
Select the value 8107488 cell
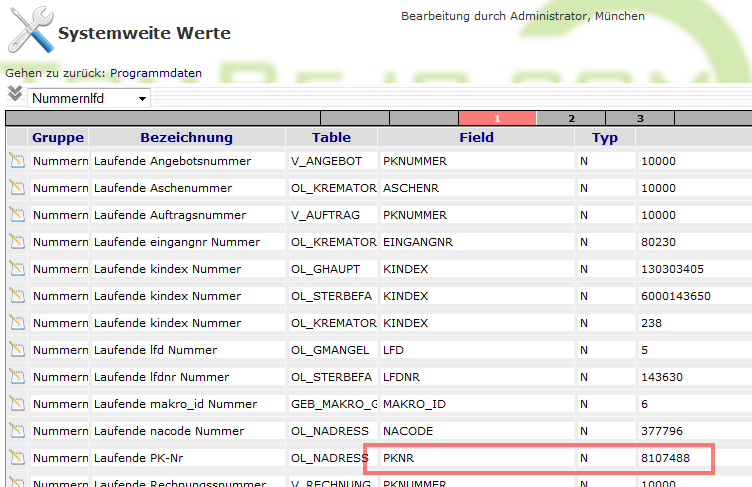click(665, 458)
